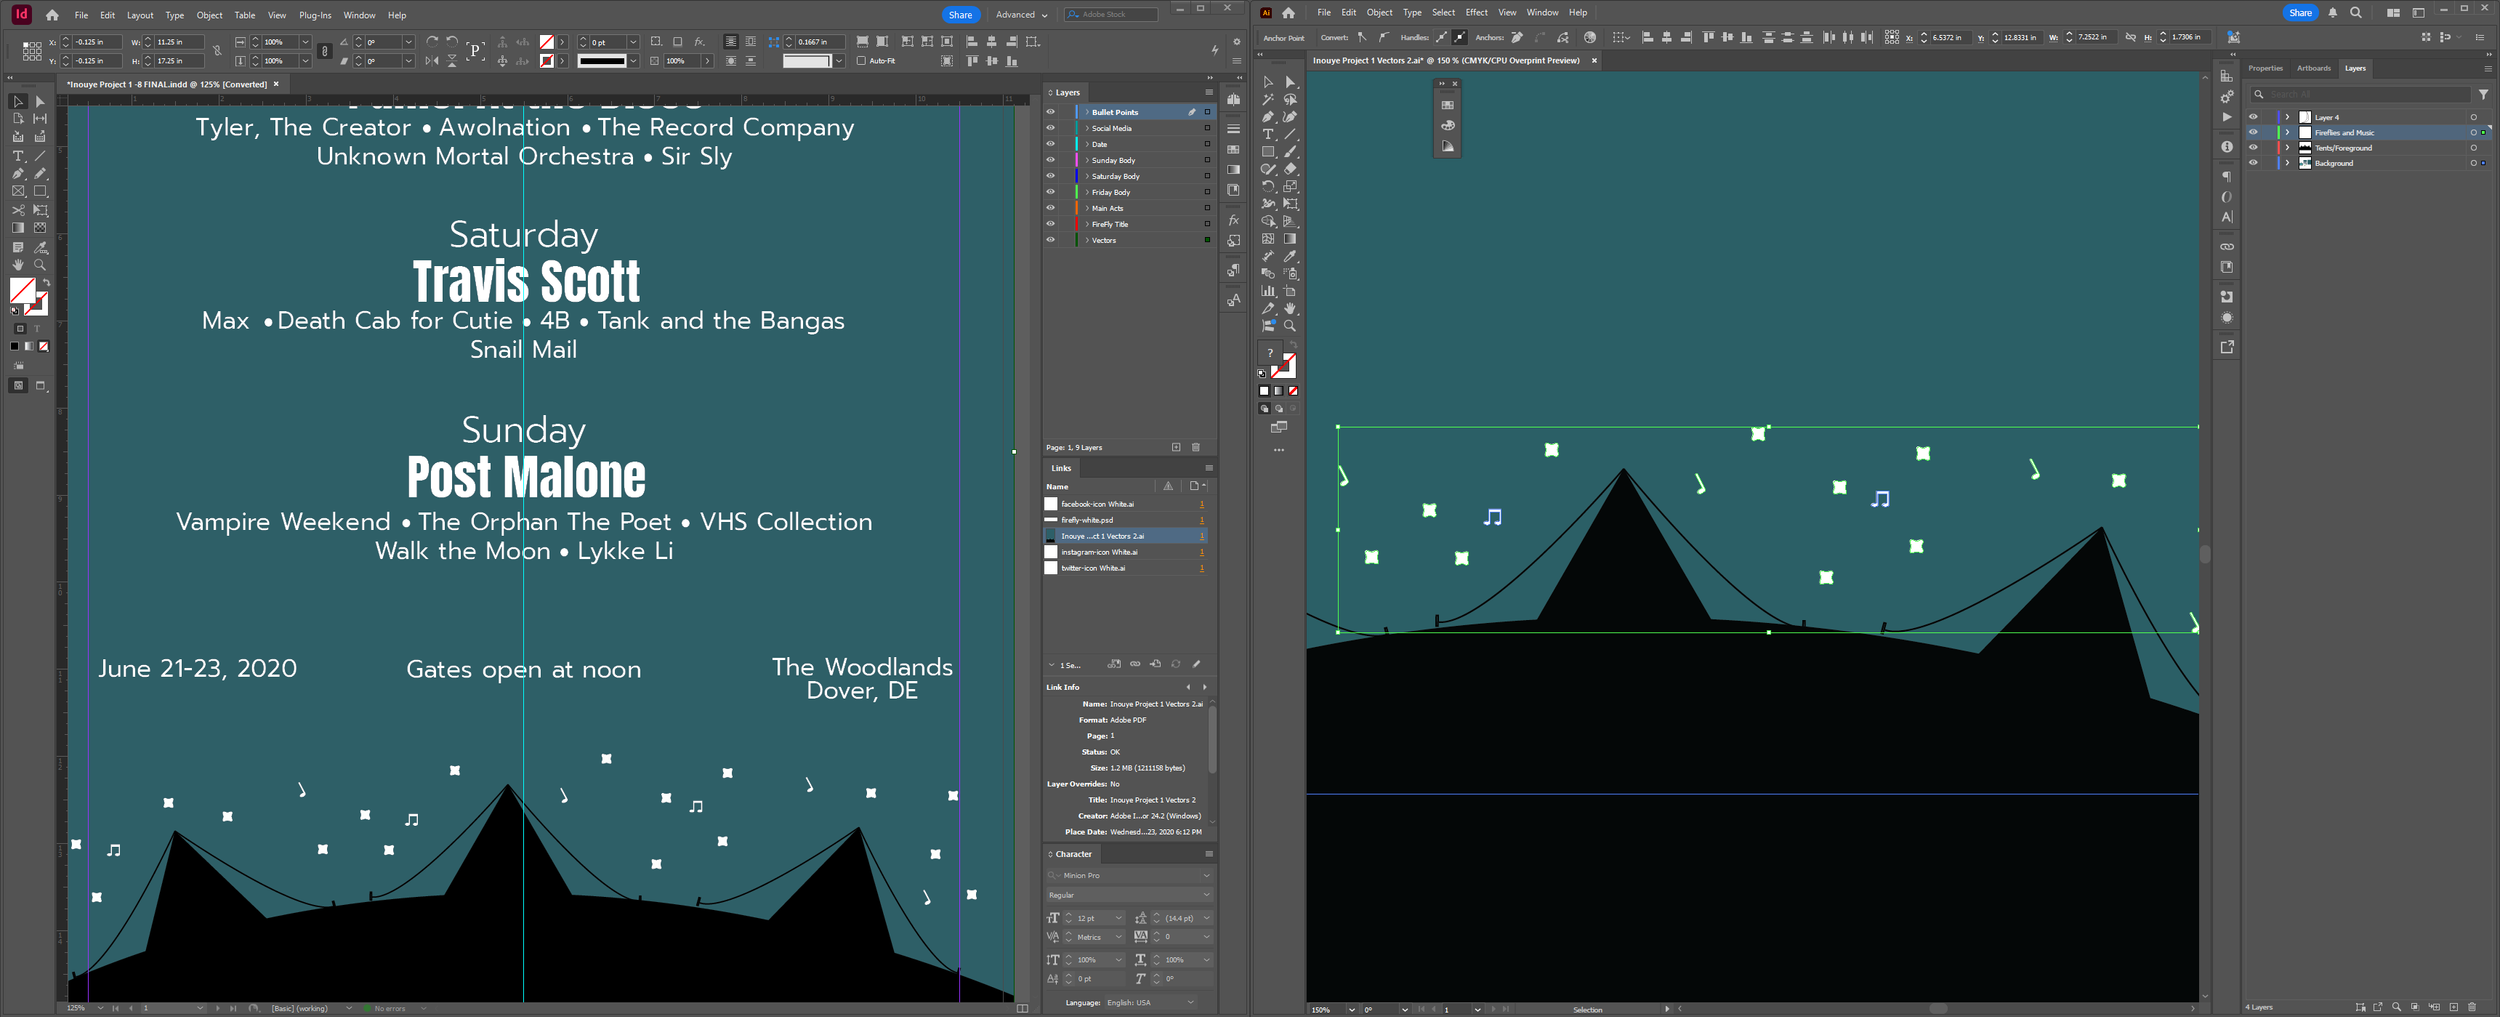Select the Illustrator Eyedropper tool
Screen dimensions: 2500x1017
(1290, 256)
